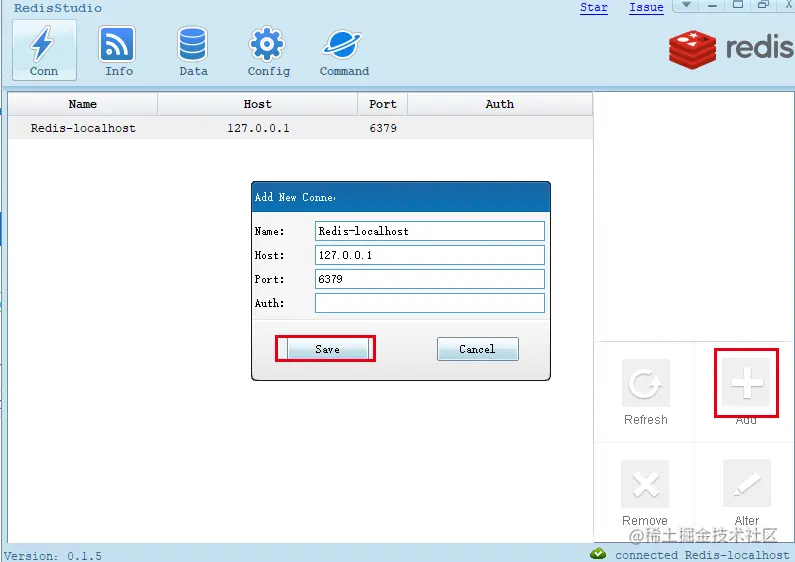Click the redis logo cube
This screenshot has width=795, height=562.
pos(692,49)
